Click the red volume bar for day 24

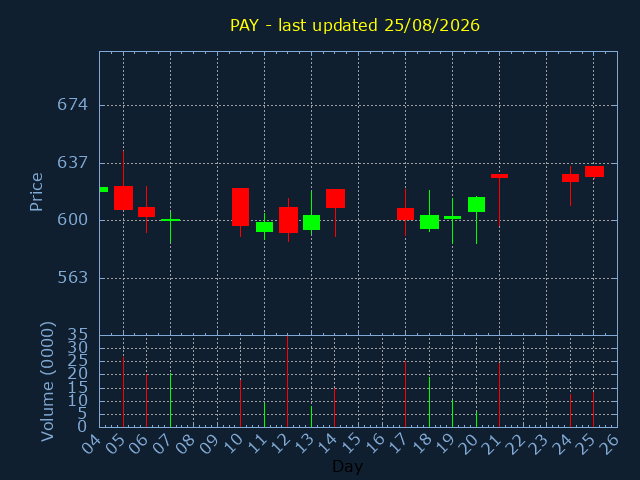(x=570, y=411)
